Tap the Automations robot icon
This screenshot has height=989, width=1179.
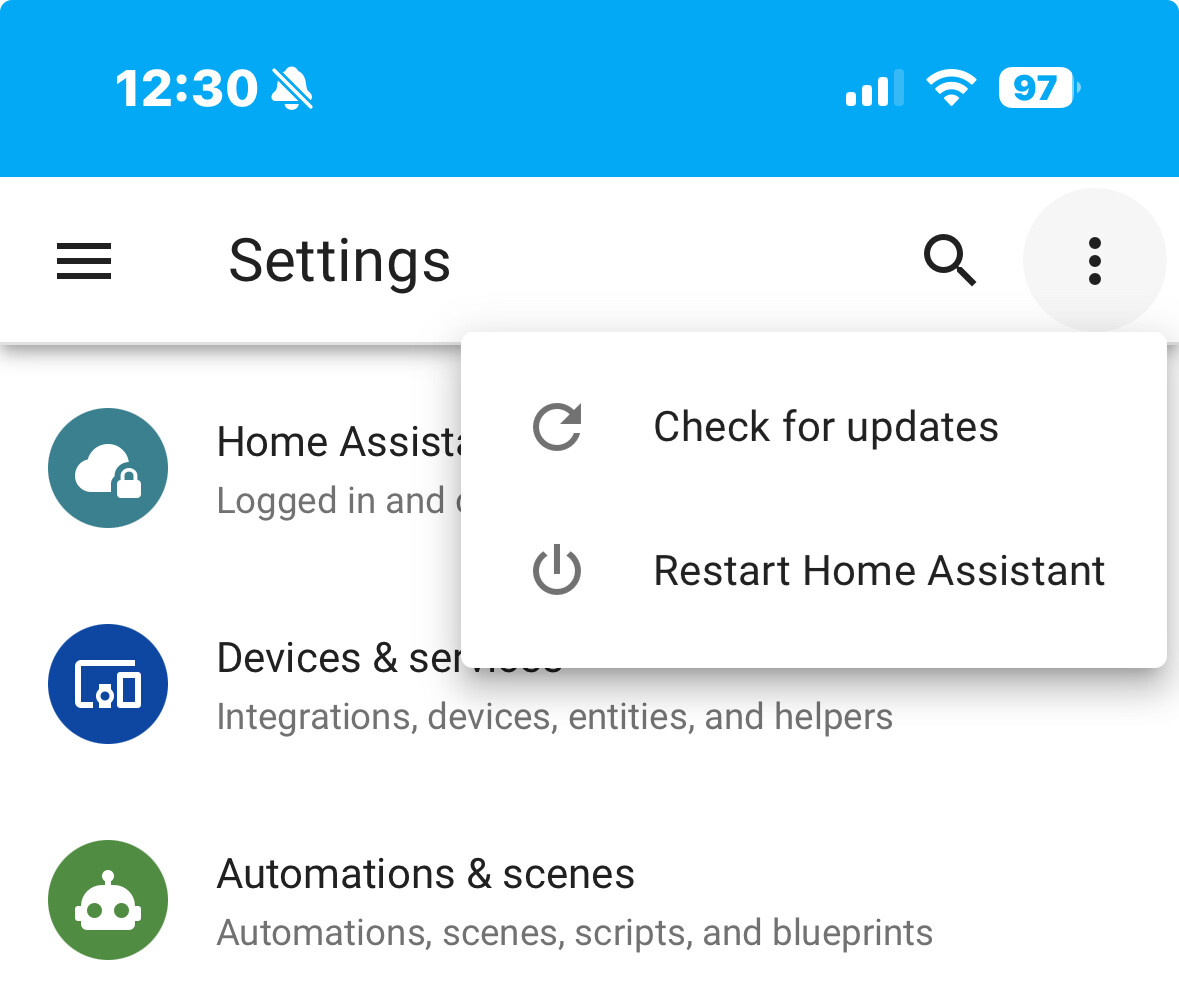(108, 900)
